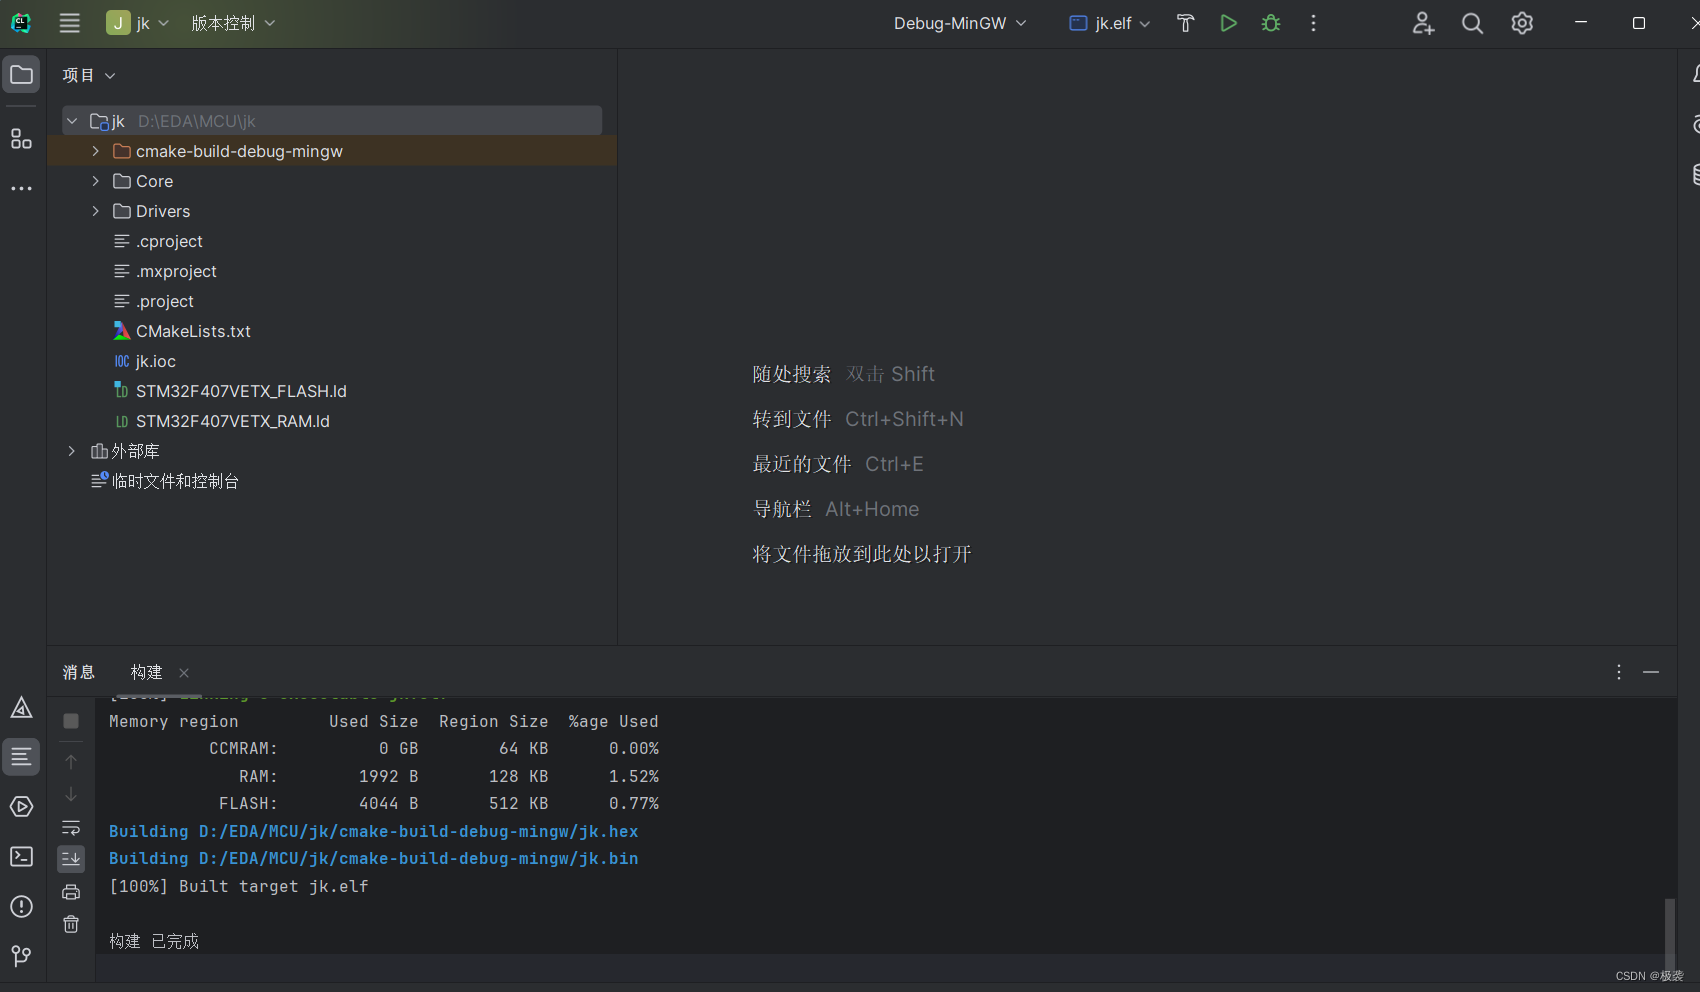Open the 版本控制 version control menu

(x=233, y=23)
